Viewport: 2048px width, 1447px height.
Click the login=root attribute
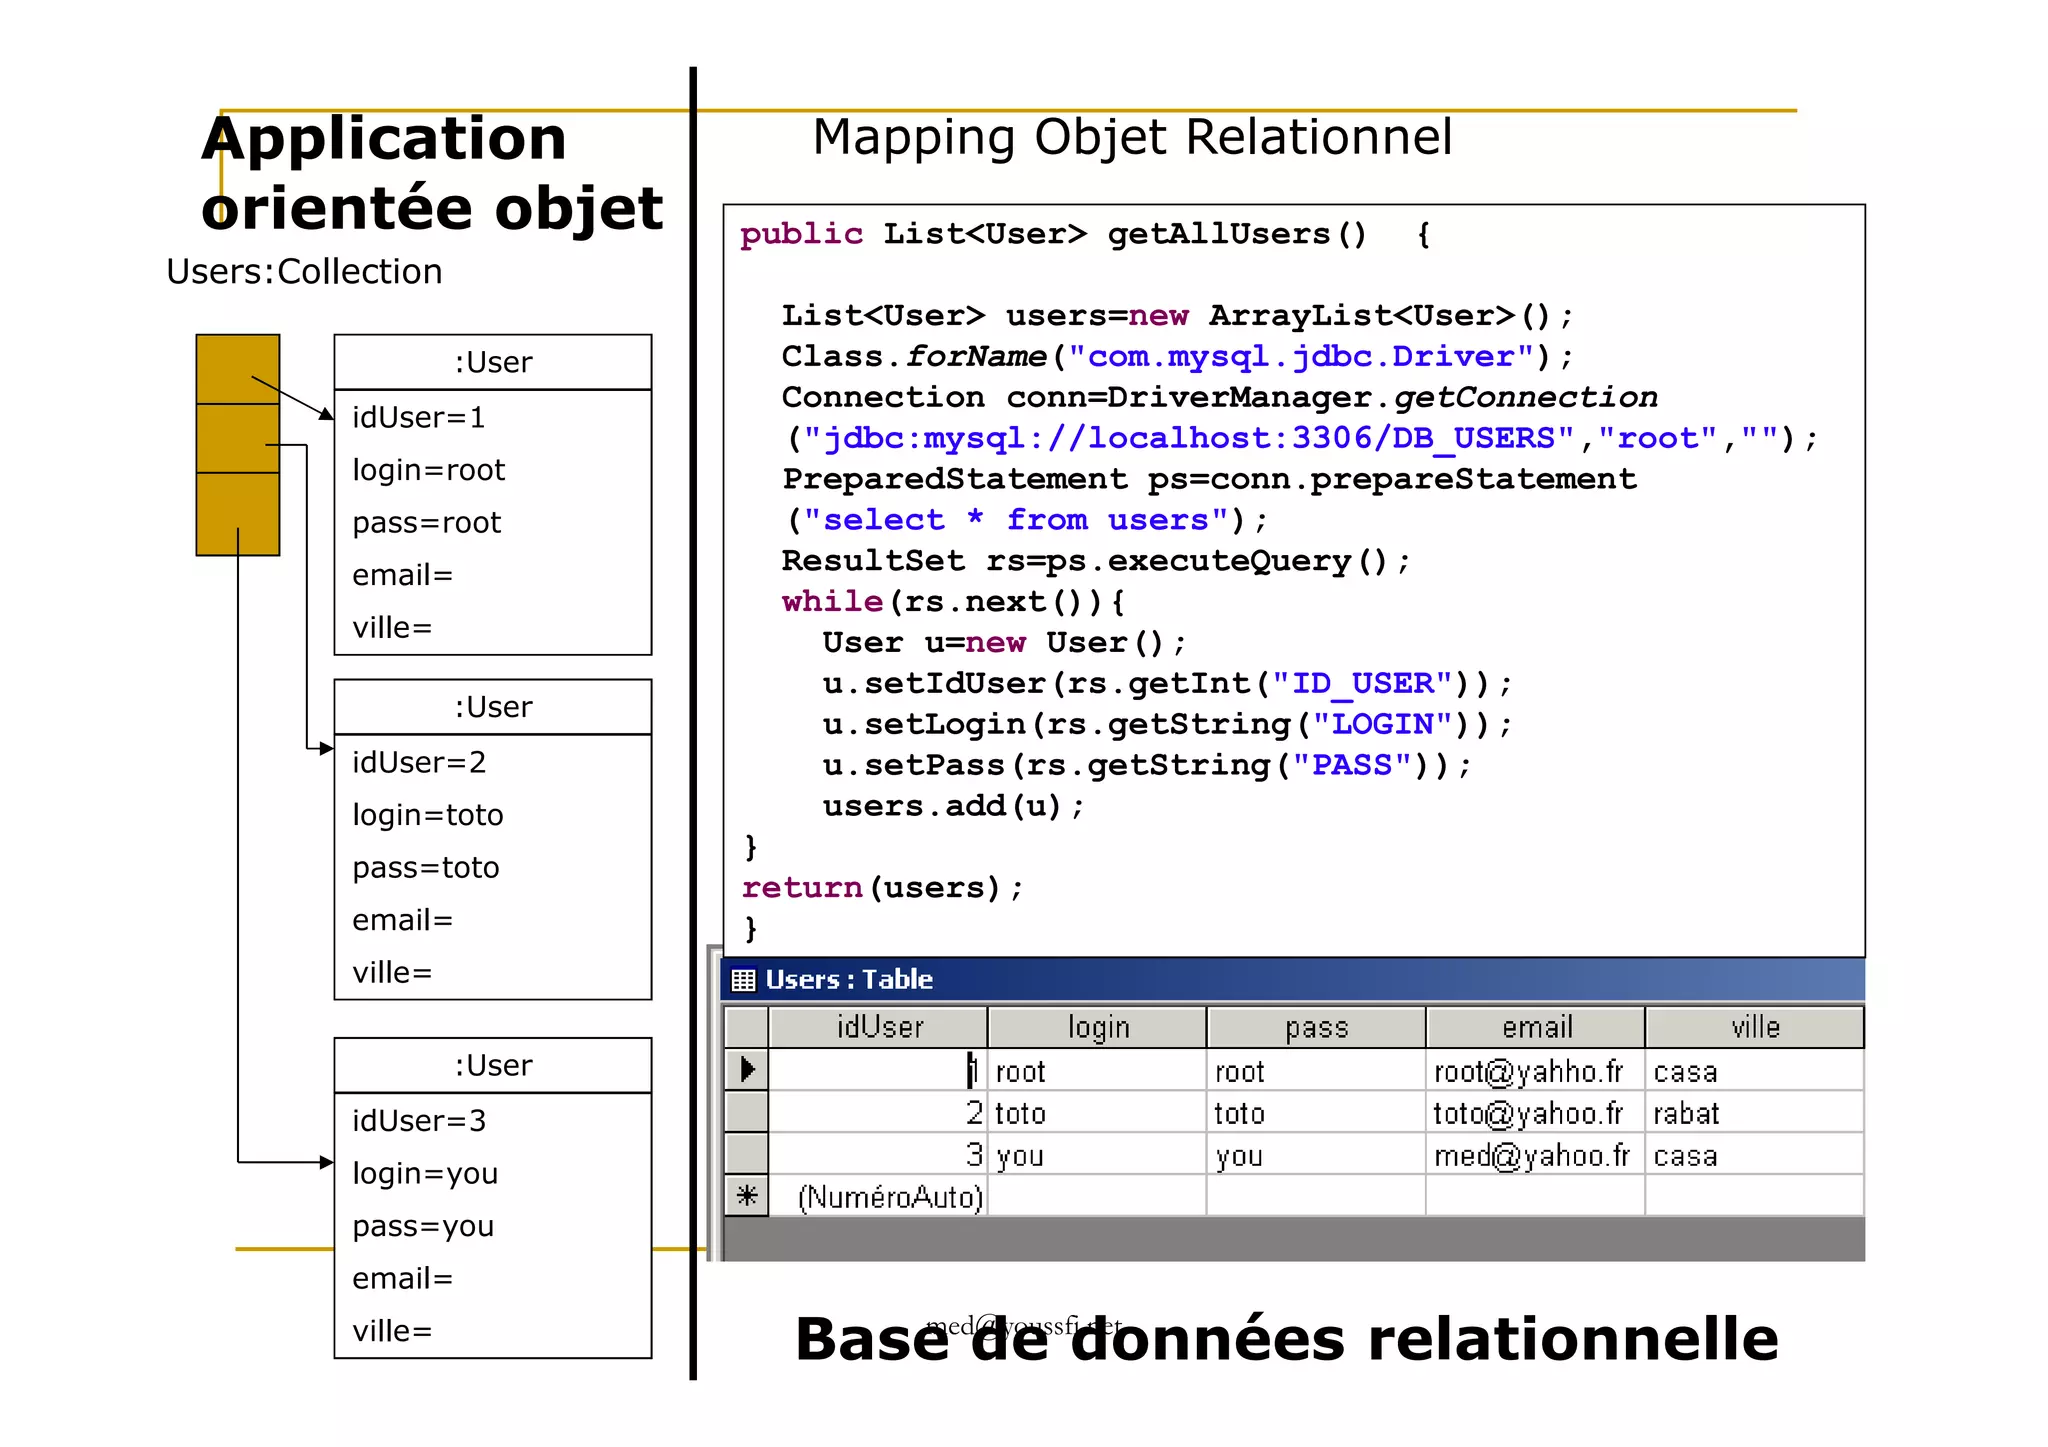[429, 470]
